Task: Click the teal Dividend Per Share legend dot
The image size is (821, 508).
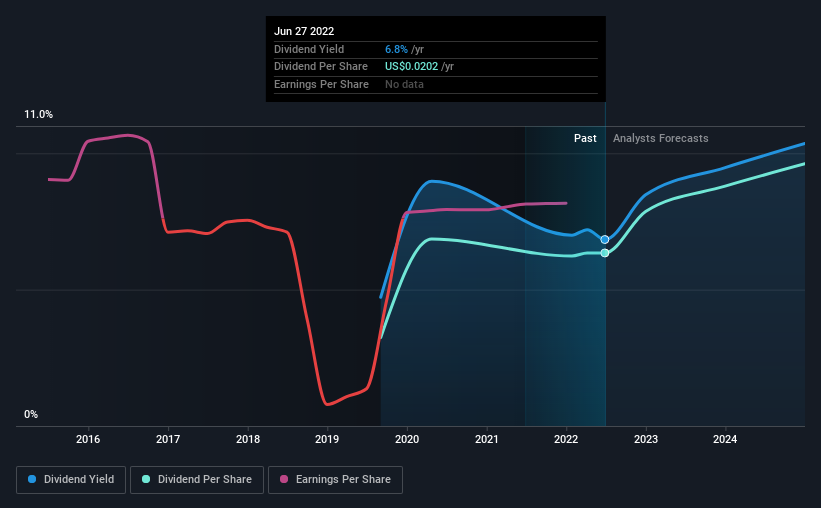Action: coord(146,479)
